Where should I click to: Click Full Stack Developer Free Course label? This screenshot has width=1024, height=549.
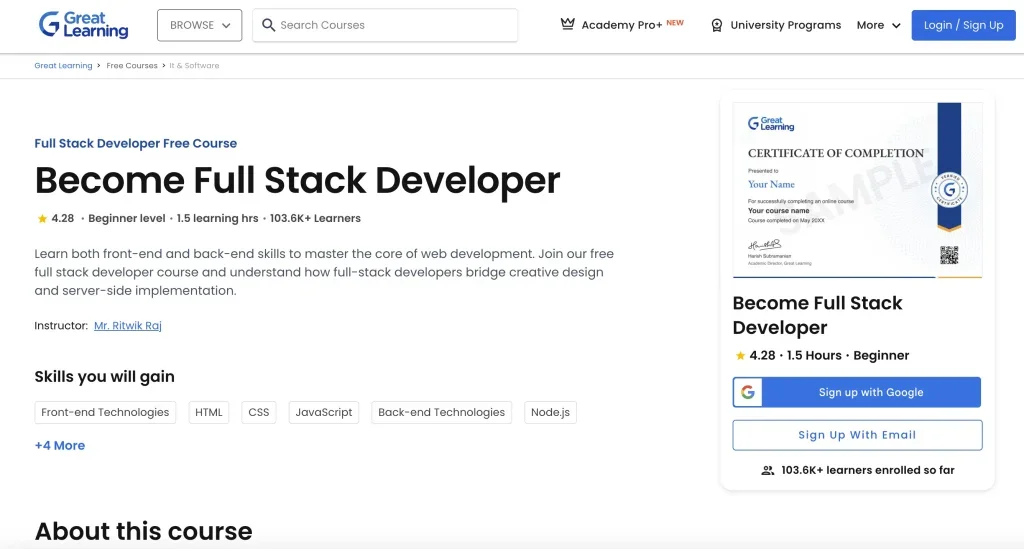[x=135, y=143]
